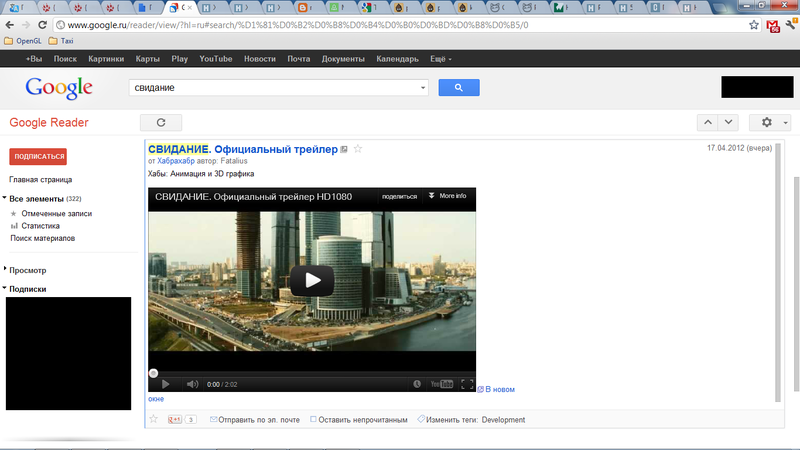800x450 pixels.
Task: Reload the page with browser refresh icon
Action: click(x=42, y=24)
